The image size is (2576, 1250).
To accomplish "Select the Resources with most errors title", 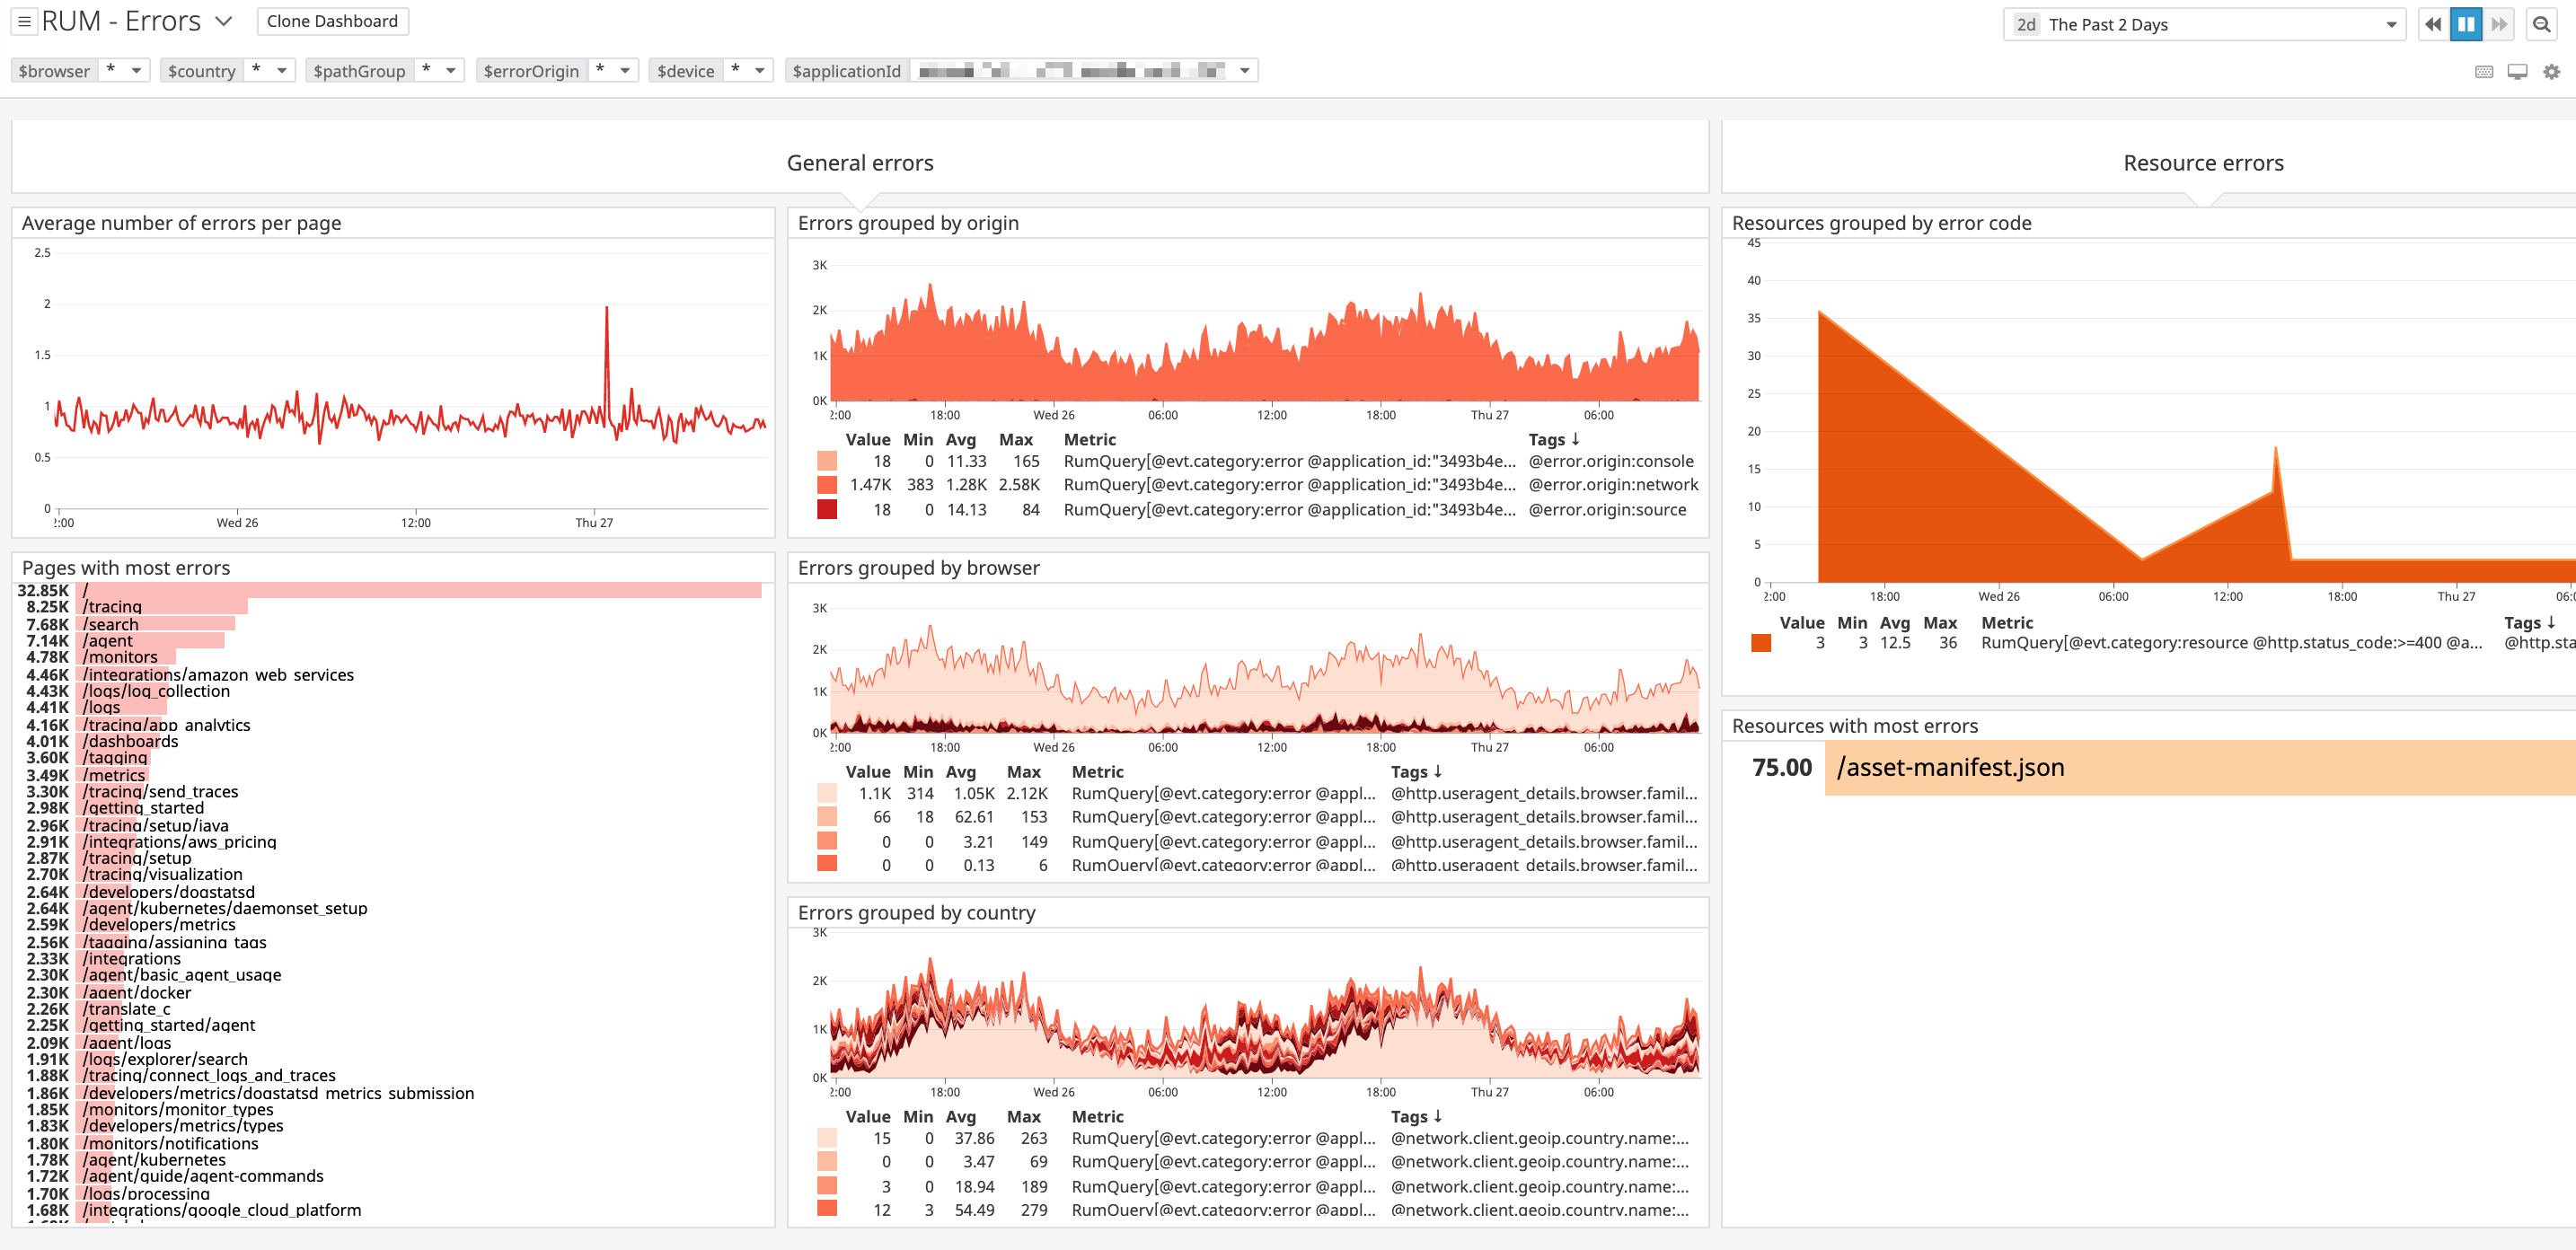I will 1855,726.
